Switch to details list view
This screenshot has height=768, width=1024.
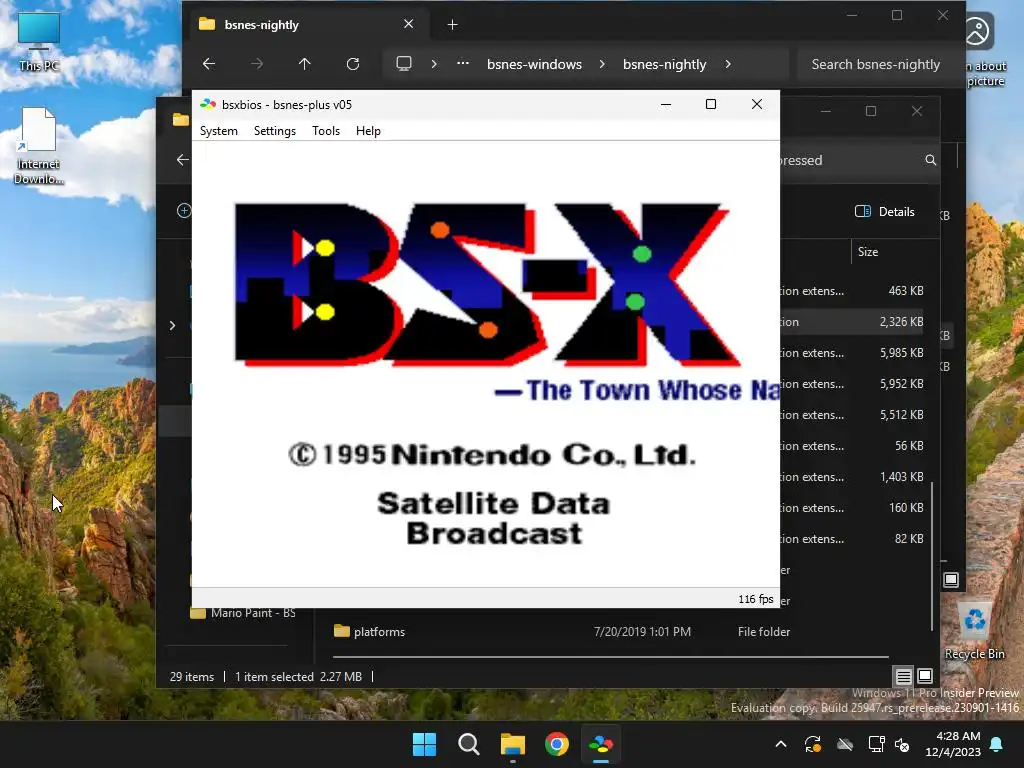click(903, 677)
